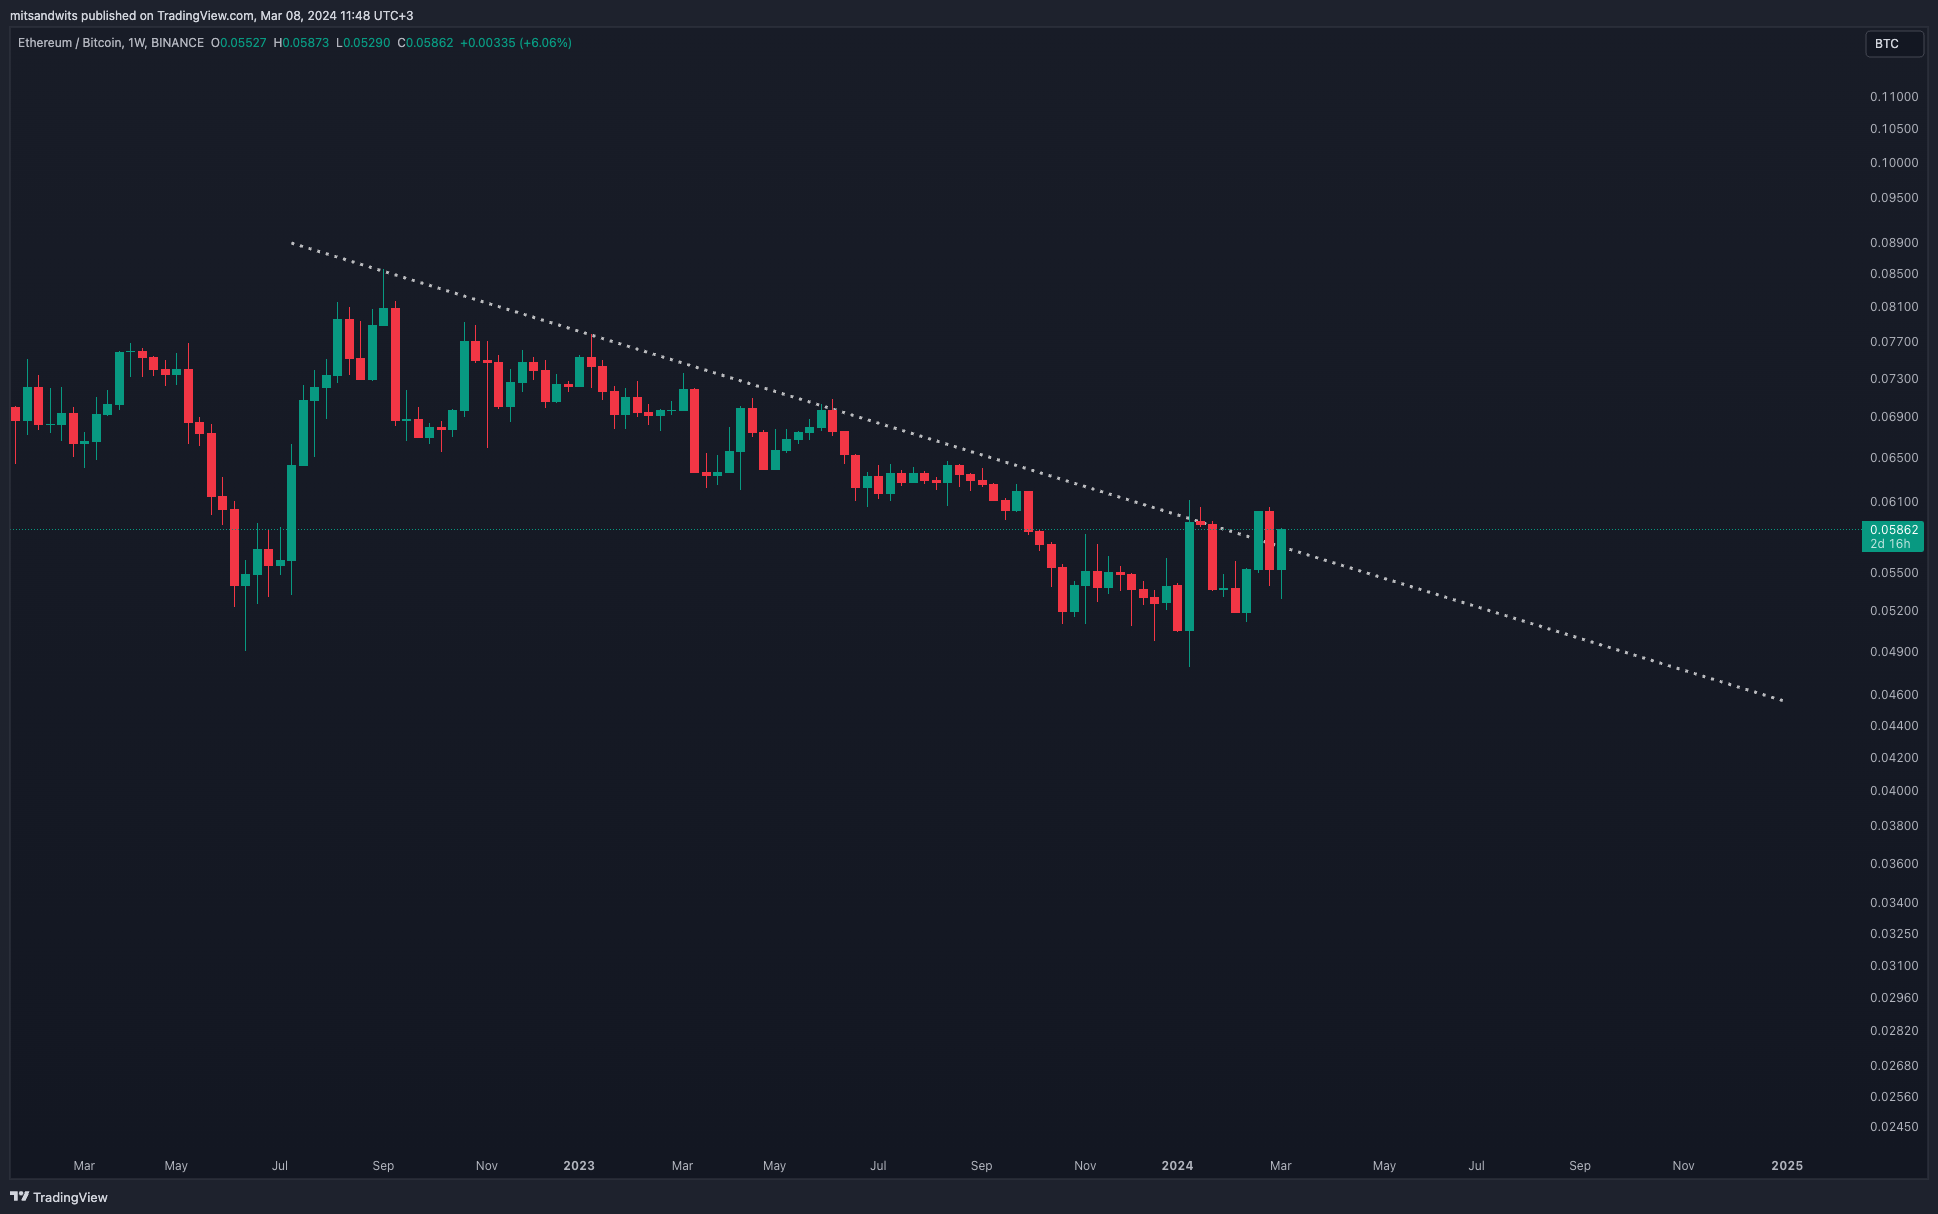Click the open value O0.05527

[238, 43]
